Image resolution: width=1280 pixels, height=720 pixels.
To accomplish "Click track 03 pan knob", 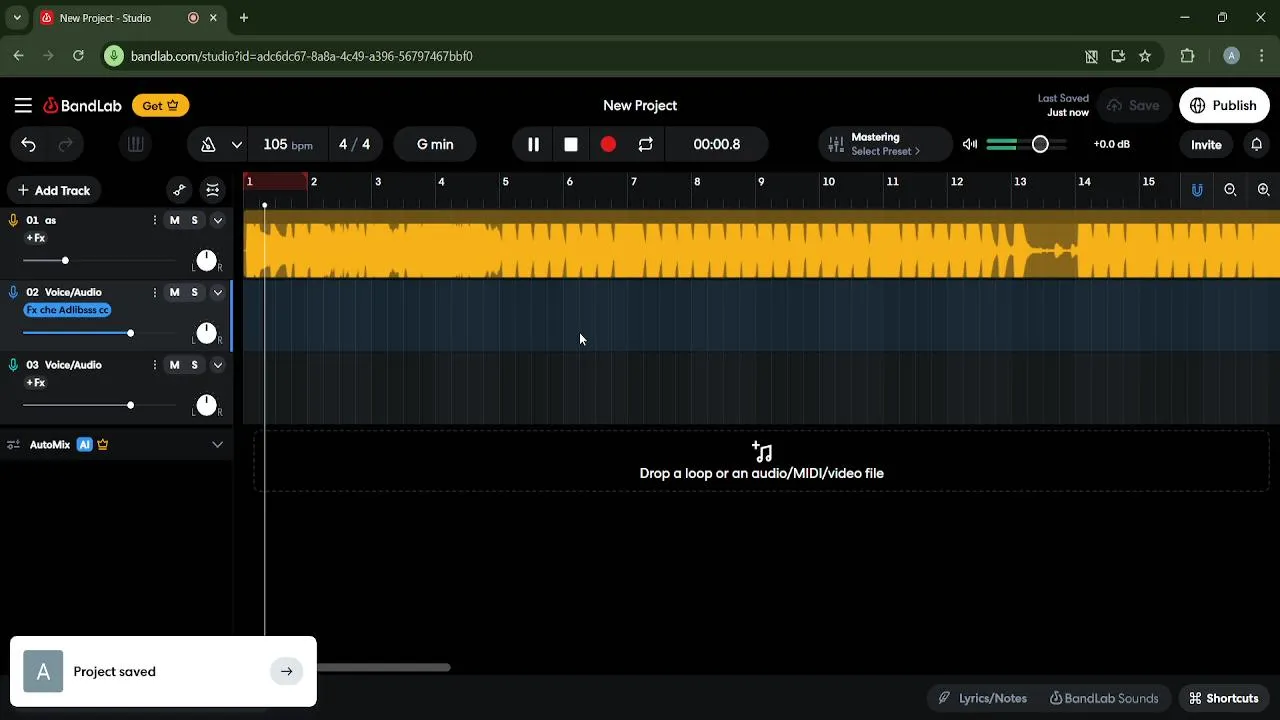I will [x=206, y=405].
